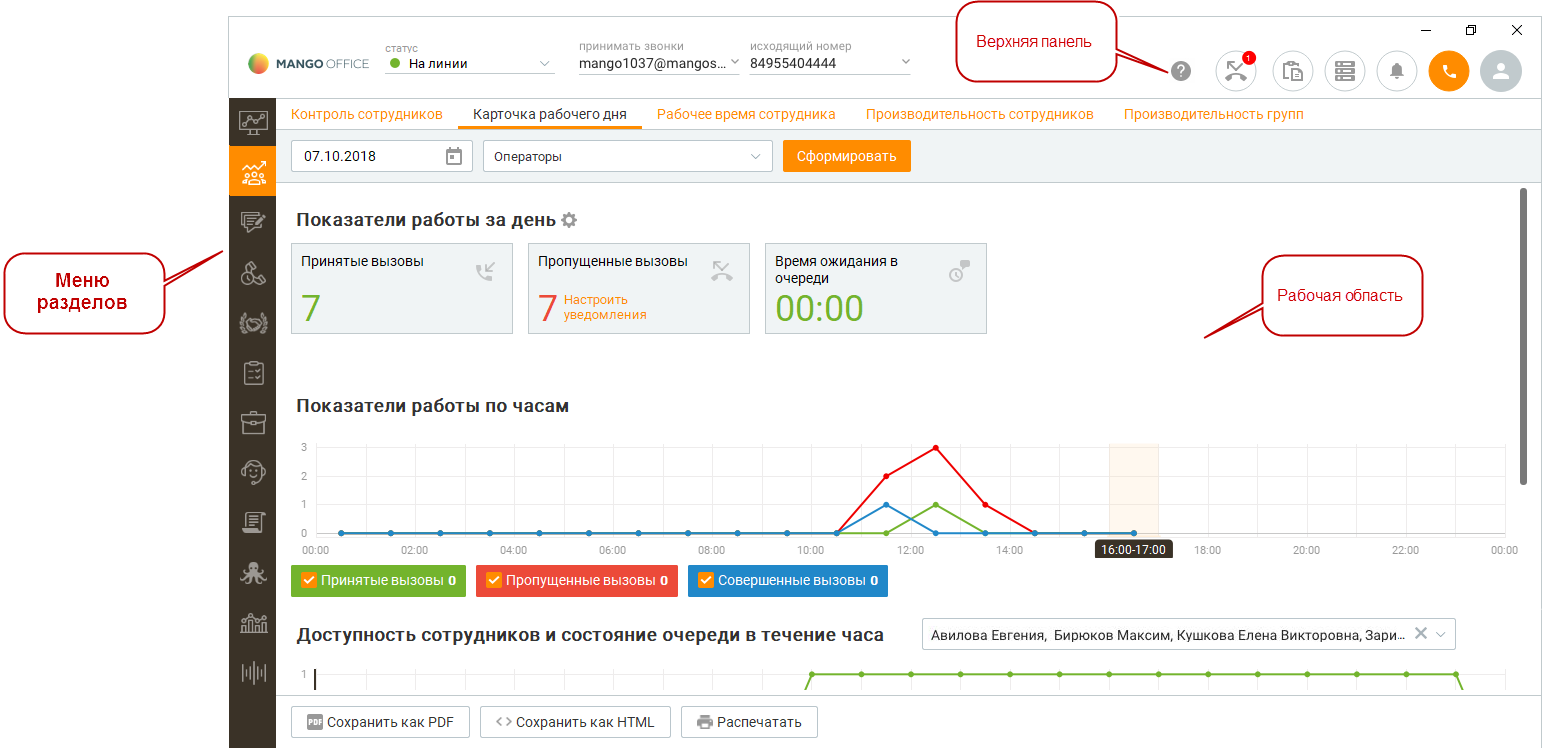Toggle the Пропущенные вызовы checkbox
Viewport: 1542px width, 748px height.
[x=494, y=580]
